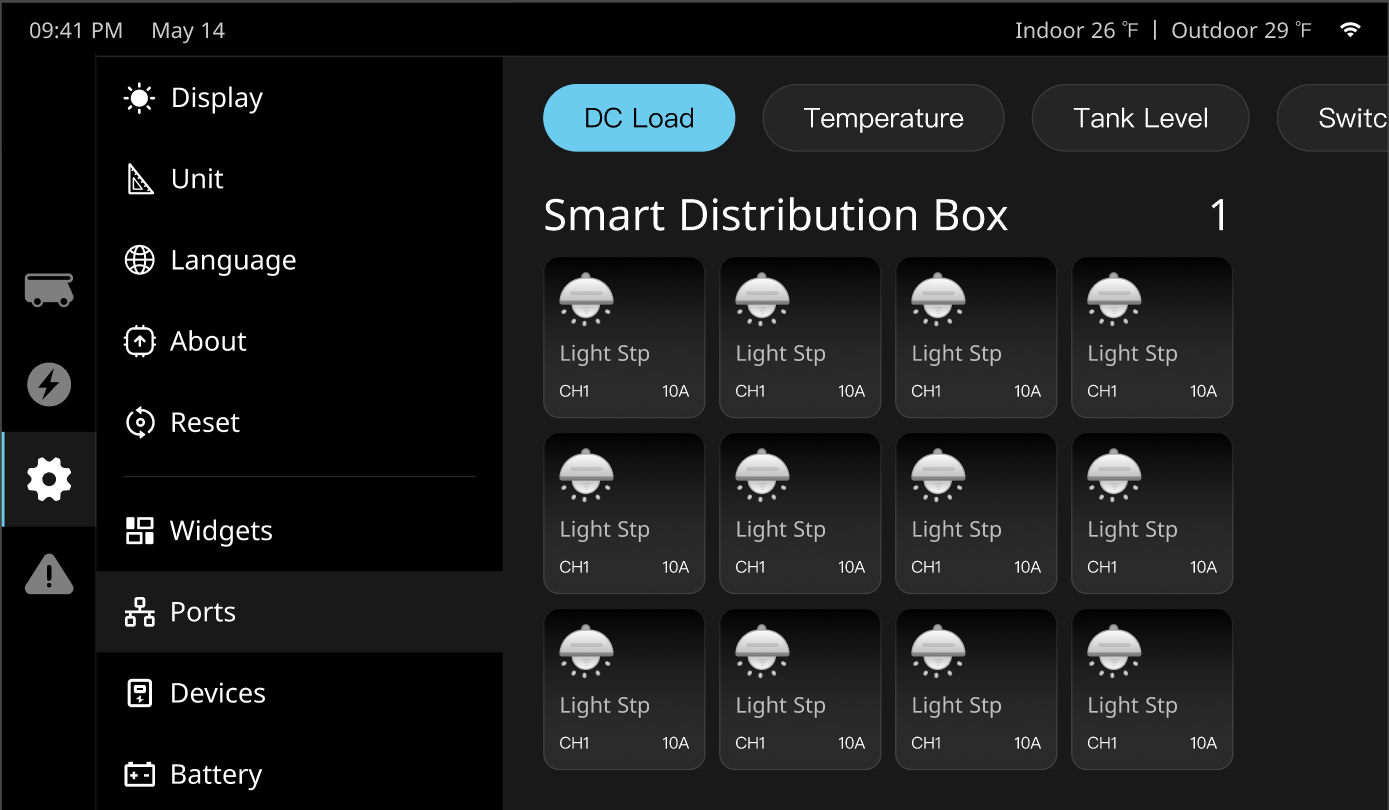Select the DC Load tab
This screenshot has height=810, width=1389.
[x=639, y=118]
